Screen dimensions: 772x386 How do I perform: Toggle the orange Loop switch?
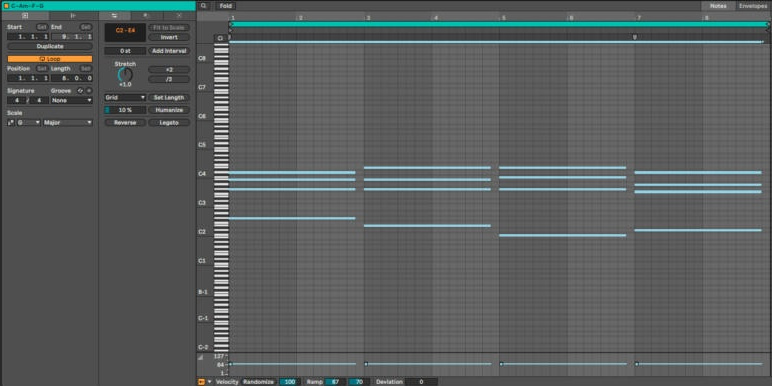point(50,59)
